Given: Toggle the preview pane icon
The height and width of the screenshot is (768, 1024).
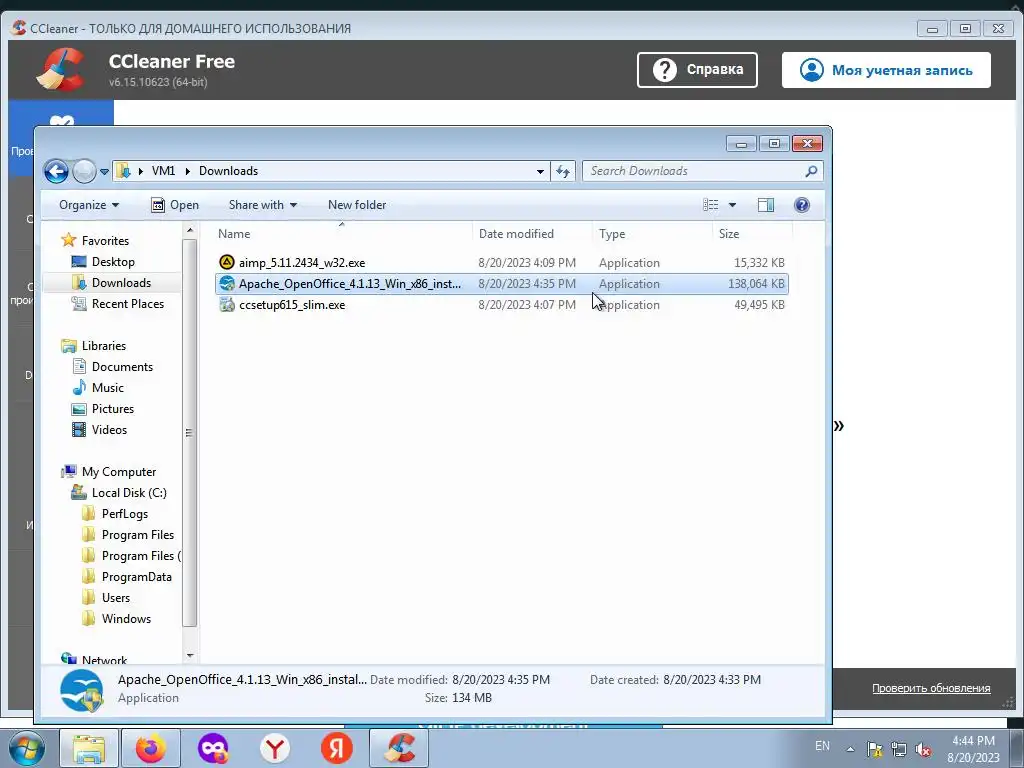Looking at the screenshot, I should pyautogui.click(x=765, y=205).
